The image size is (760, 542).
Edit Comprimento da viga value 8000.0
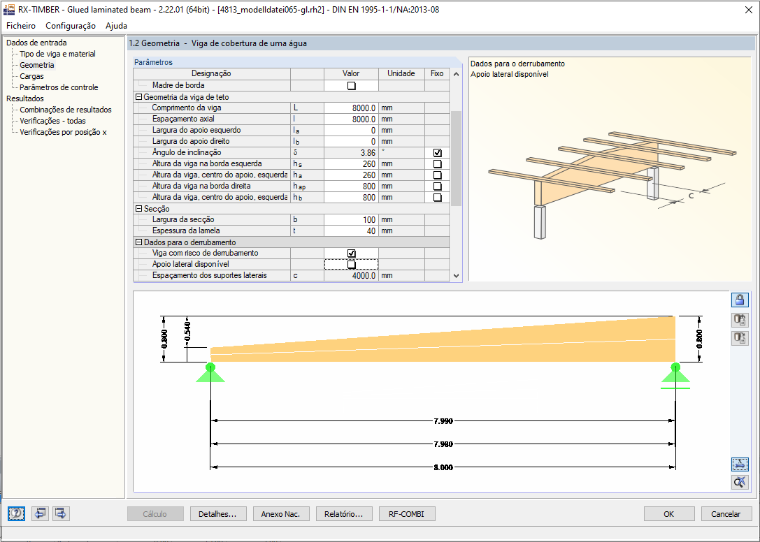pyautogui.click(x=351, y=108)
